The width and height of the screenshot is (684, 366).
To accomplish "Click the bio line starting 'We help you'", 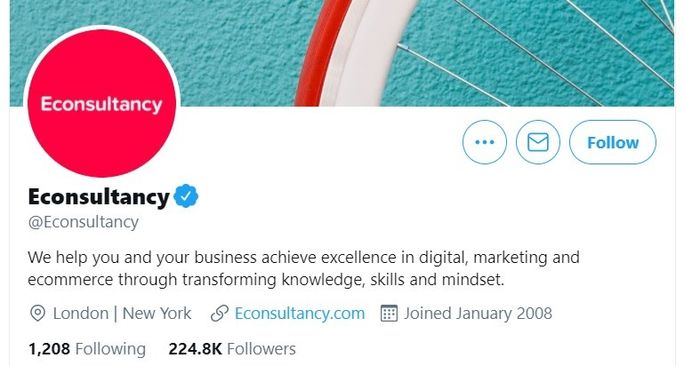I will click(304, 257).
